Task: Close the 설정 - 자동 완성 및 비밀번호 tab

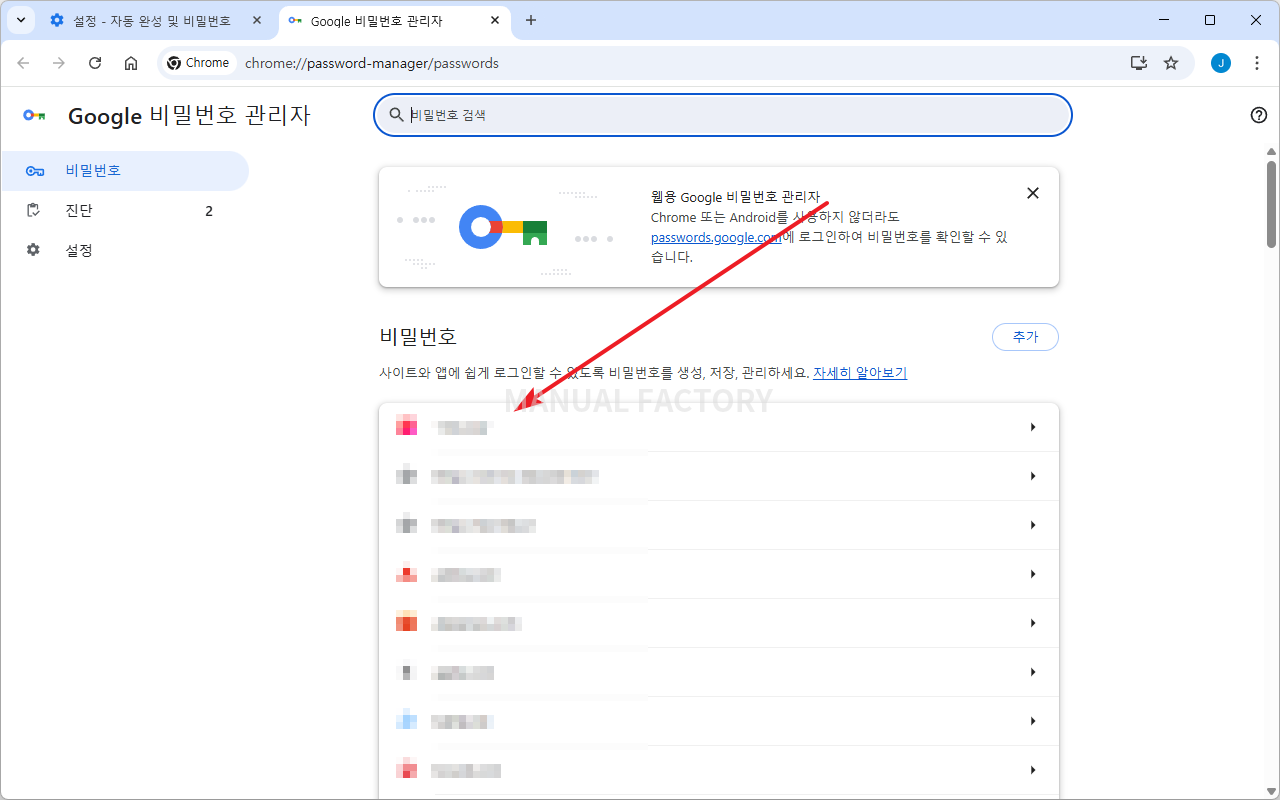Action: [x=257, y=20]
